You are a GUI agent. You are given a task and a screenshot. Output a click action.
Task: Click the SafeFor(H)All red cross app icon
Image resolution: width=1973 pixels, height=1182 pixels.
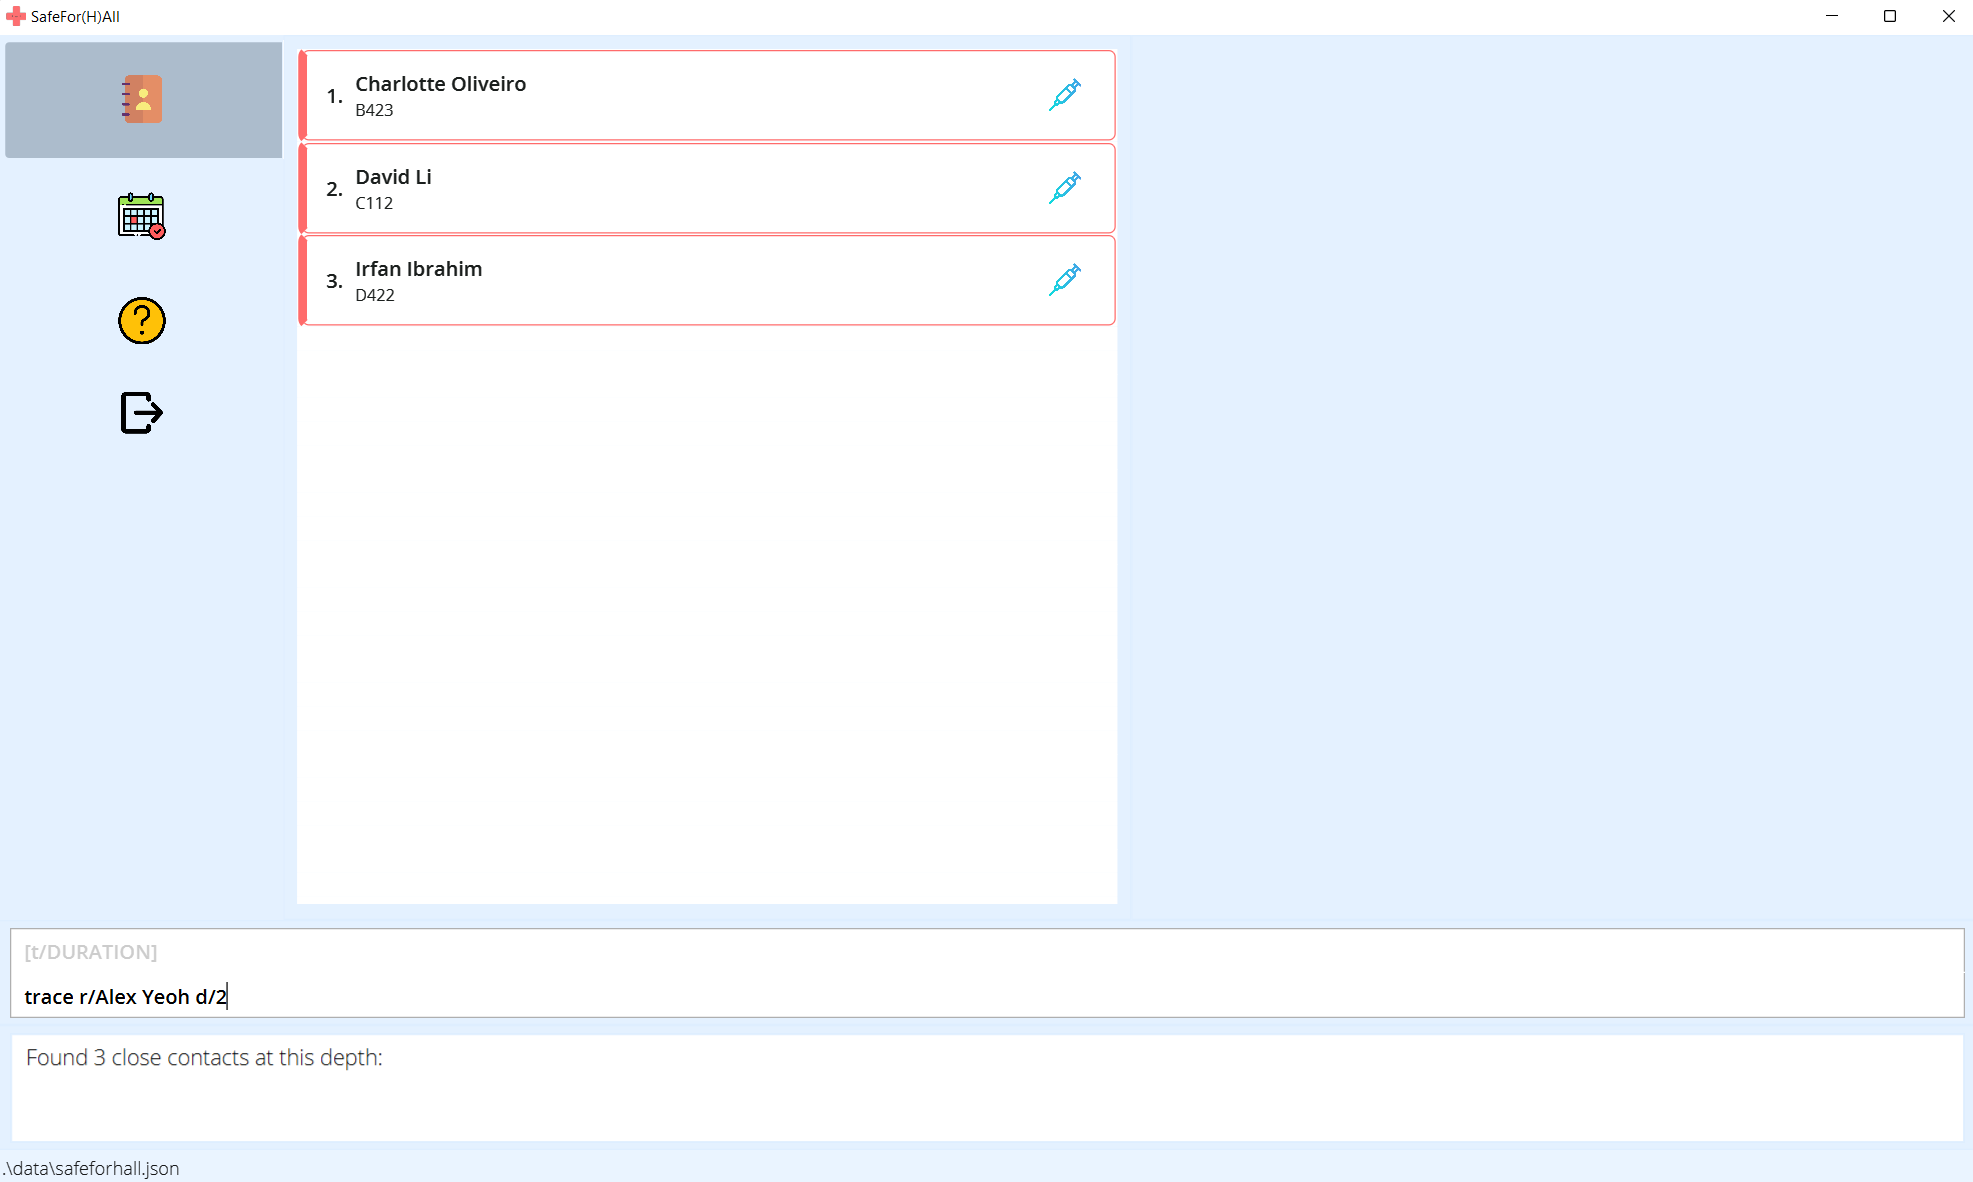click(15, 16)
